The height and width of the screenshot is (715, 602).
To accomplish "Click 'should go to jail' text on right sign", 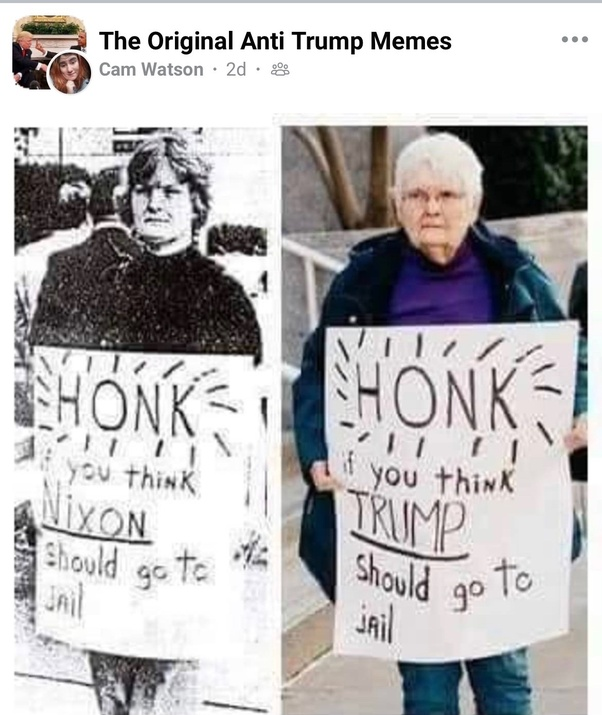I will [442, 595].
